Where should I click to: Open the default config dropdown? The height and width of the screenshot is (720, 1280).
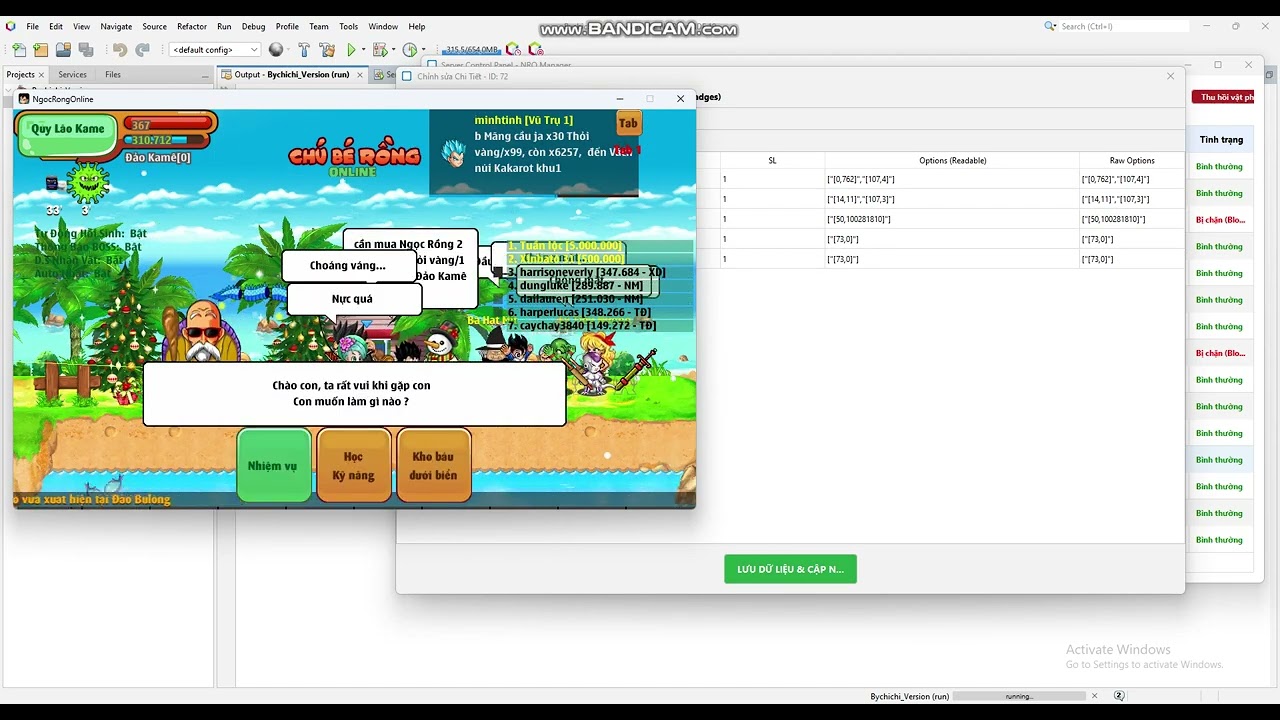click(x=215, y=49)
